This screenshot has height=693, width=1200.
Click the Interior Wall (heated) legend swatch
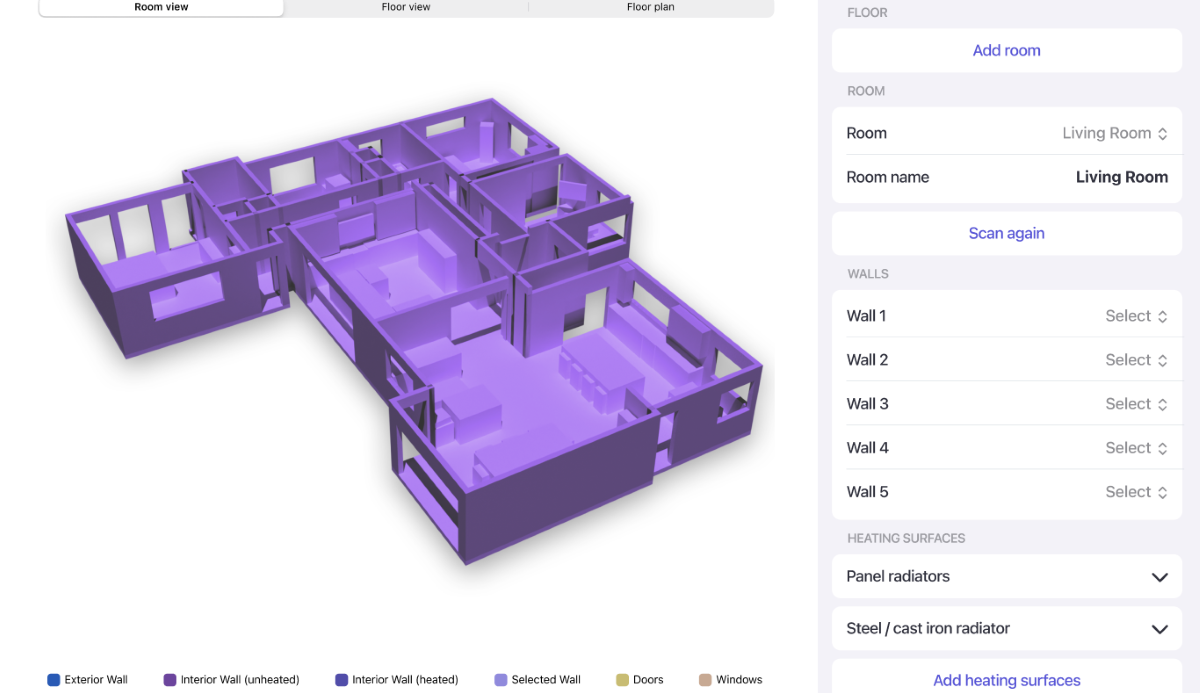pyautogui.click(x=342, y=680)
